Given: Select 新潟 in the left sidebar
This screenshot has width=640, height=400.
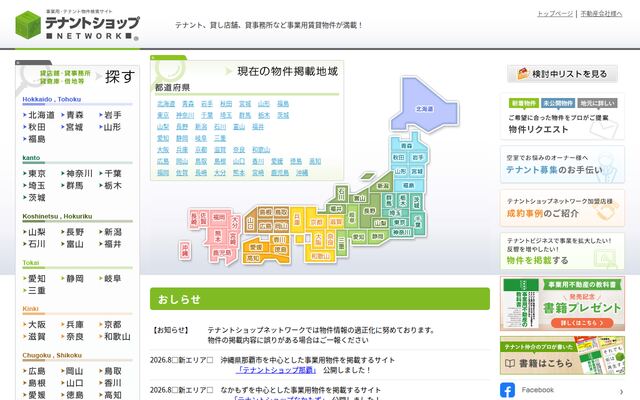Looking at the screenshot, I should [x=113, y=232].
